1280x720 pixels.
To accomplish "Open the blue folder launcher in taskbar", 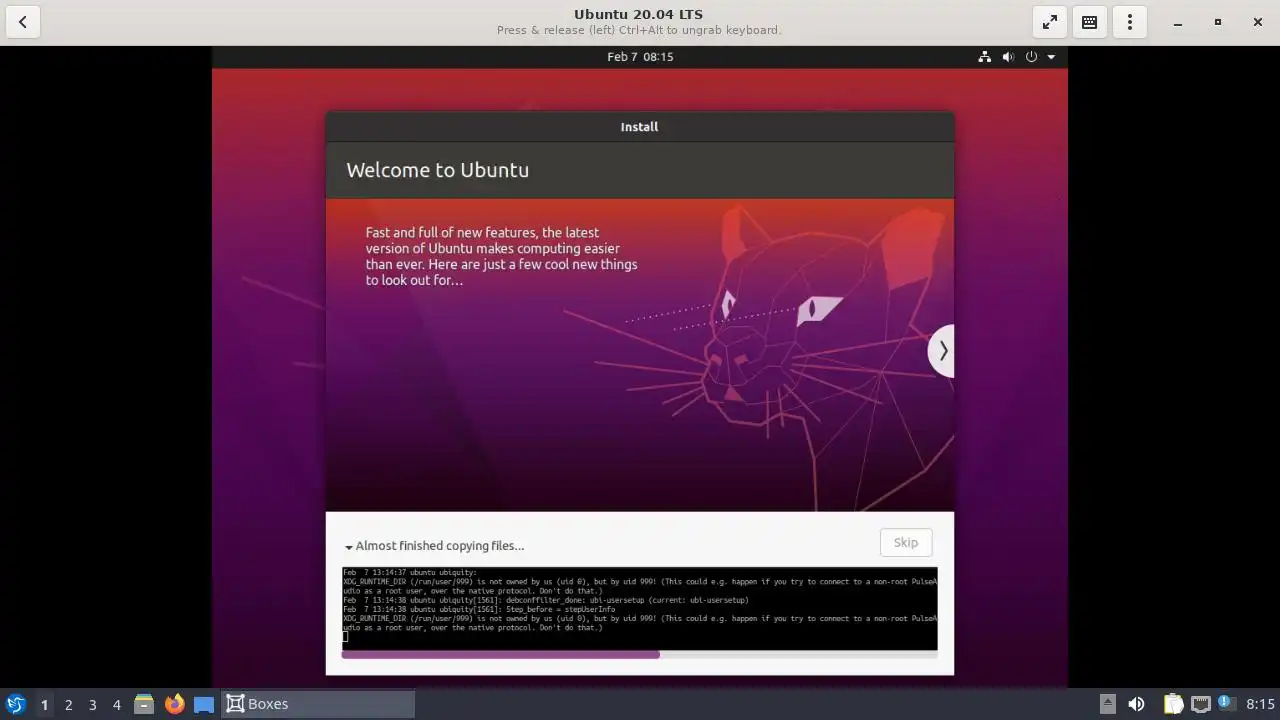I will (x=204, y=704).
